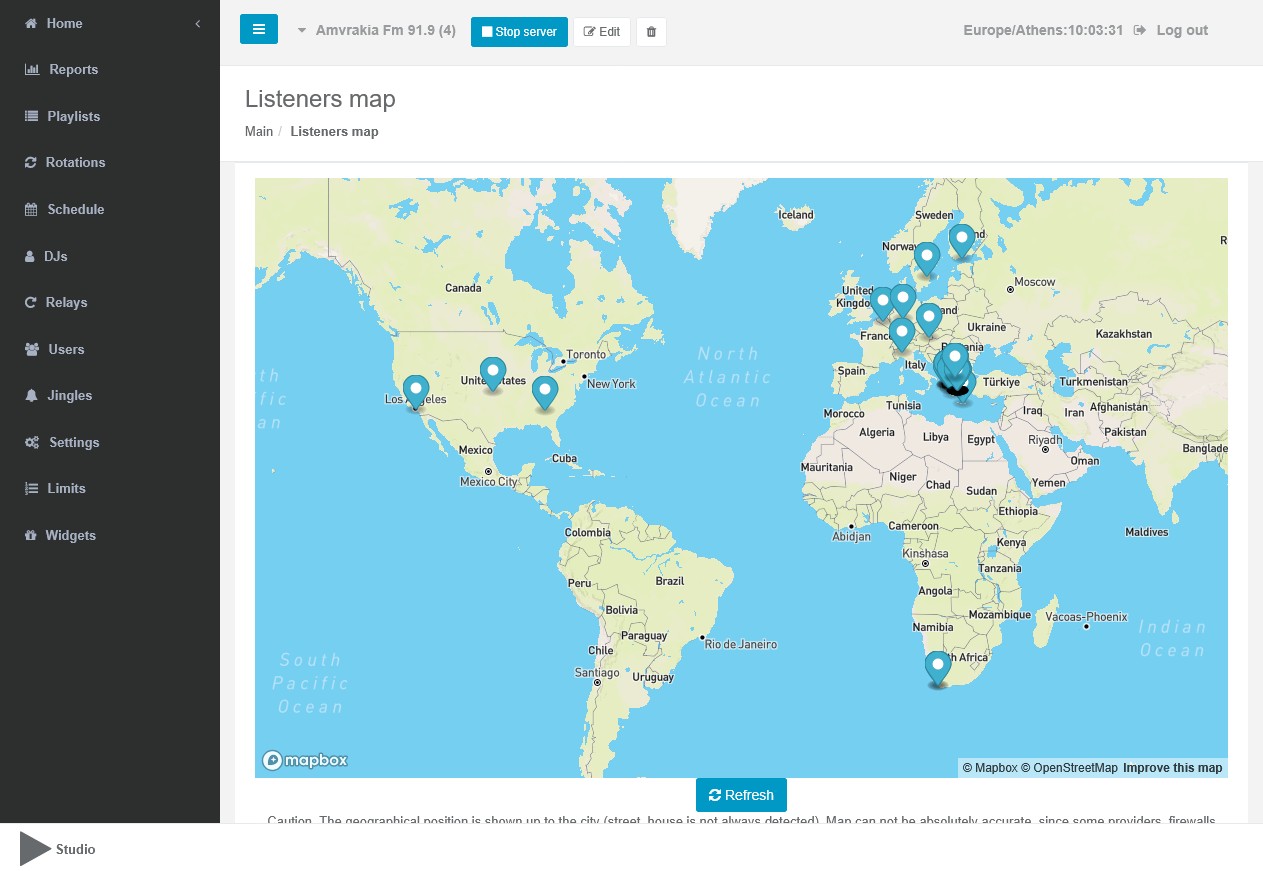Image resolution: width=1263 pixels, height=871 pixels.
Task: Delete the server with the trash icon
Action: (x=651, y=32)
